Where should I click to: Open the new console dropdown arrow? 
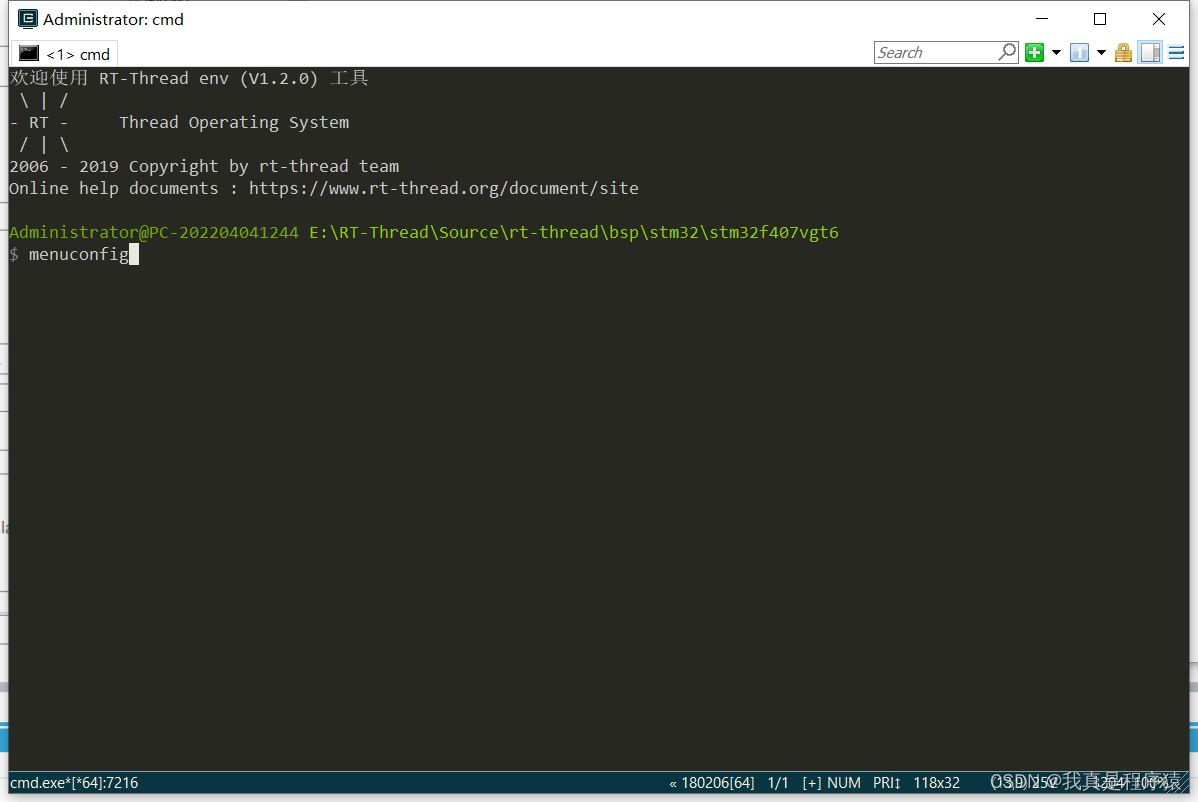(1057, 53)
